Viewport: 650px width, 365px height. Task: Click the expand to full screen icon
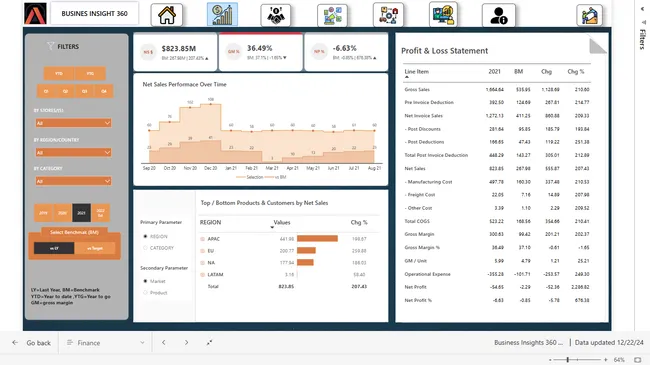point(209,343)
